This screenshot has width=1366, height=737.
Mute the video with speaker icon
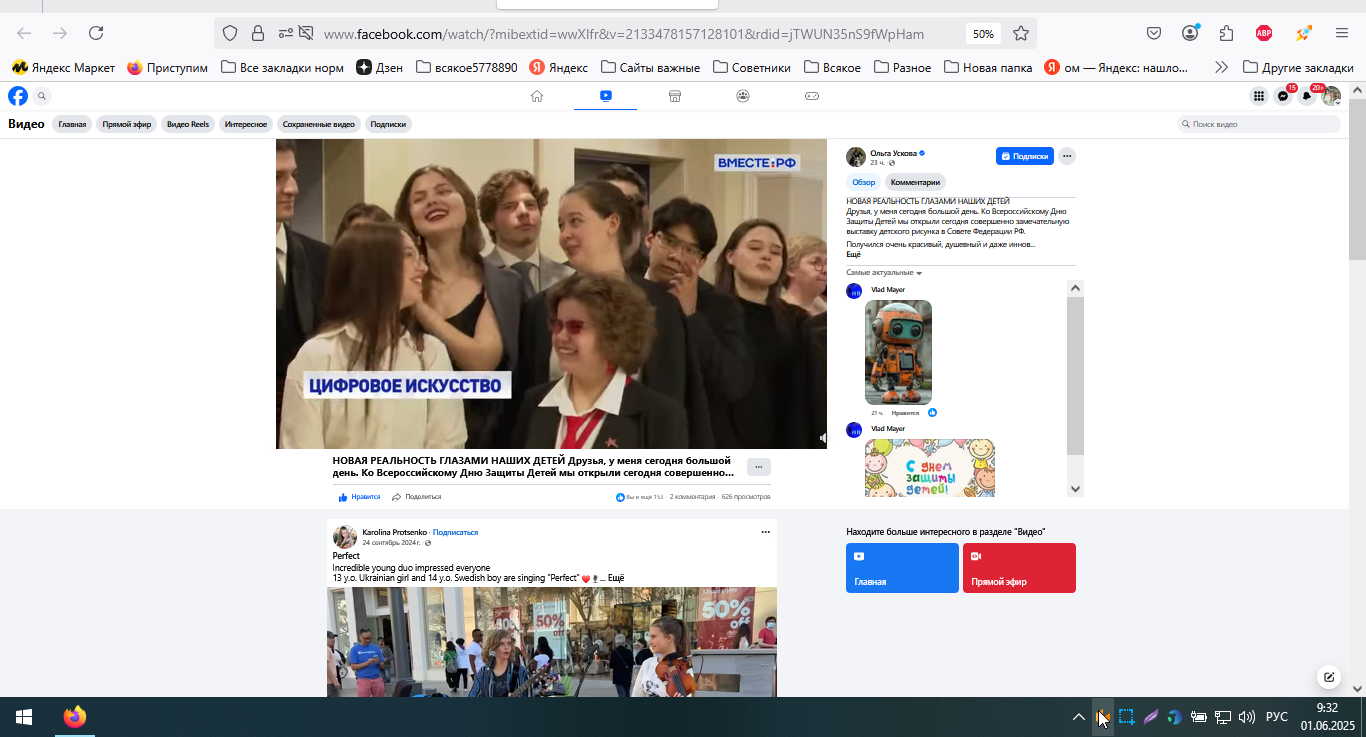coord(823,438)
